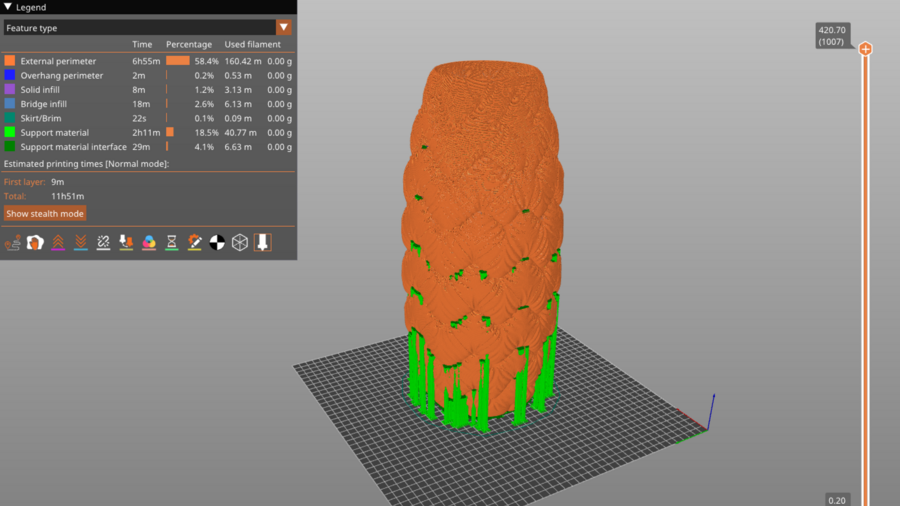Toggle seams display icon

103,242
